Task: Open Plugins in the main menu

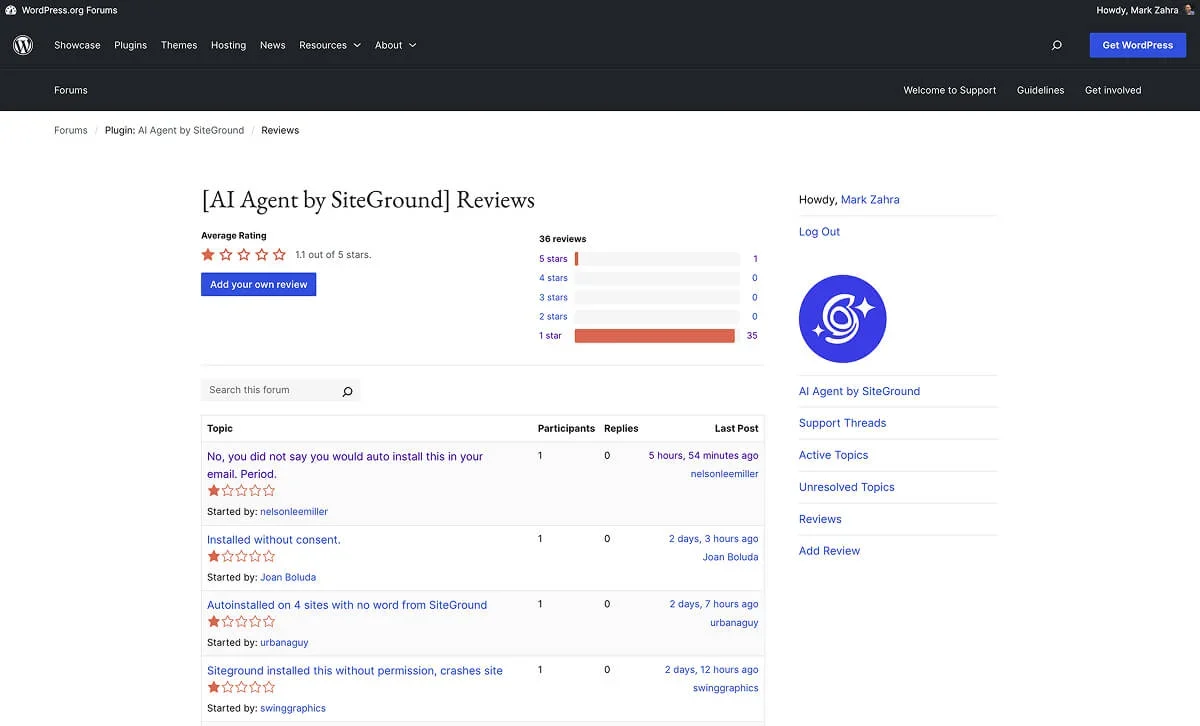Action: click(x=130, y=45)
